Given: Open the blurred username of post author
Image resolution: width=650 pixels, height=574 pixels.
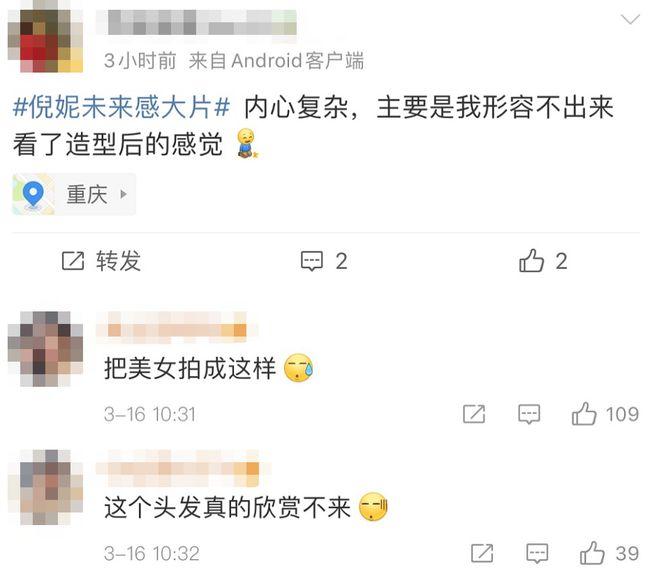Looking at the screenshot, I should coord(196,22).
